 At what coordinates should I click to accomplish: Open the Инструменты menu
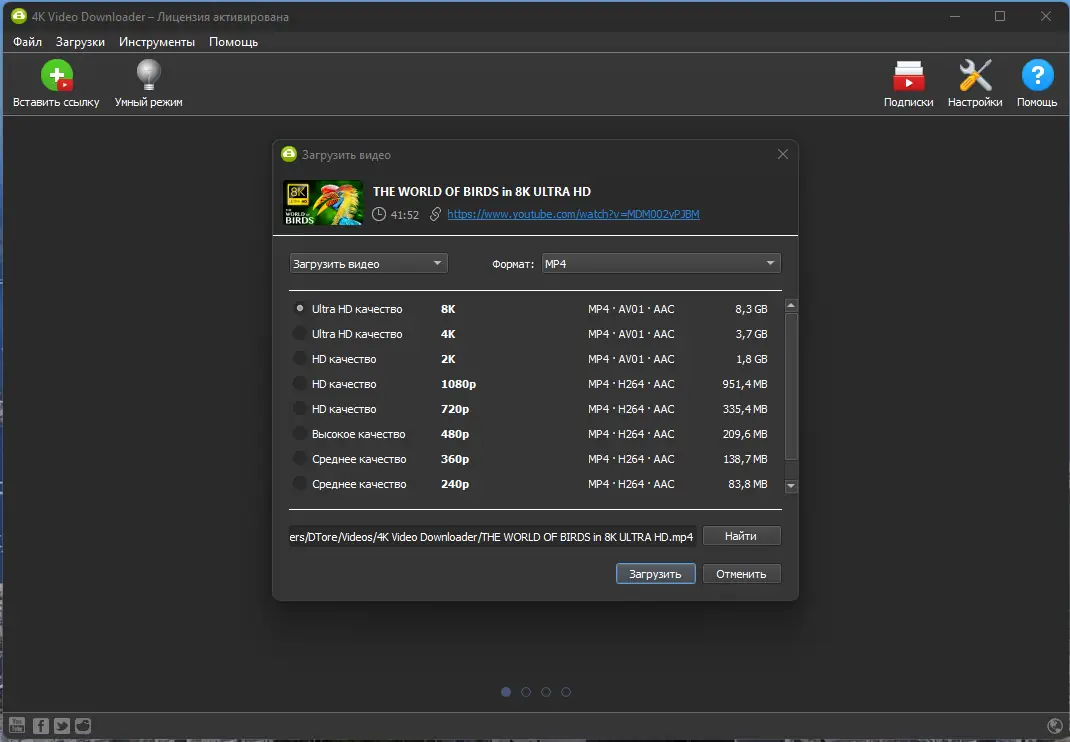point(157,42)
